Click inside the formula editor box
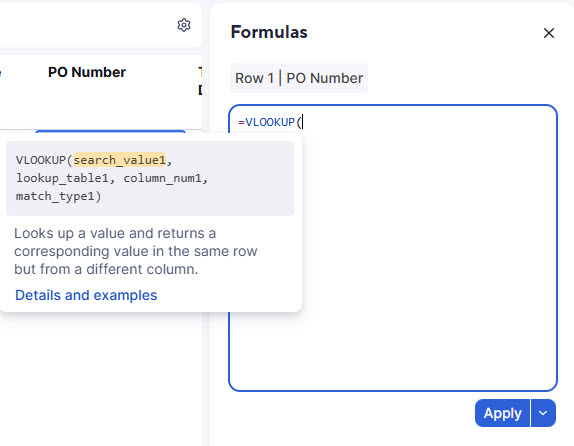Viewport: 574px width, 446px height. (x=393, y=248)
